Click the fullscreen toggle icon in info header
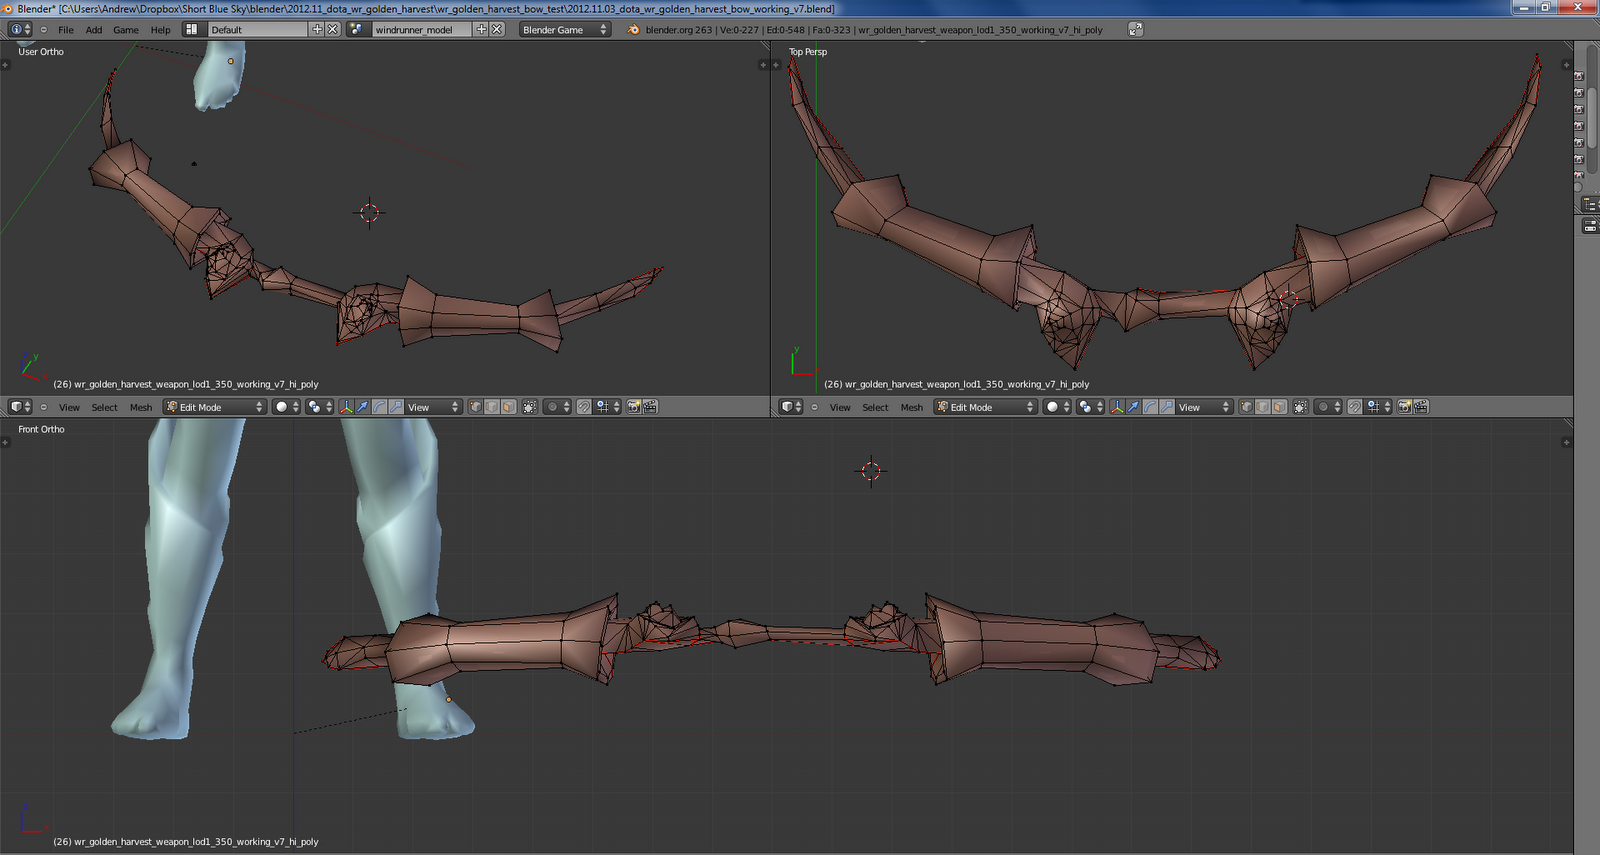Image resolution: width=1600 pixels, height=855 pixels. tap(1135, 30)
